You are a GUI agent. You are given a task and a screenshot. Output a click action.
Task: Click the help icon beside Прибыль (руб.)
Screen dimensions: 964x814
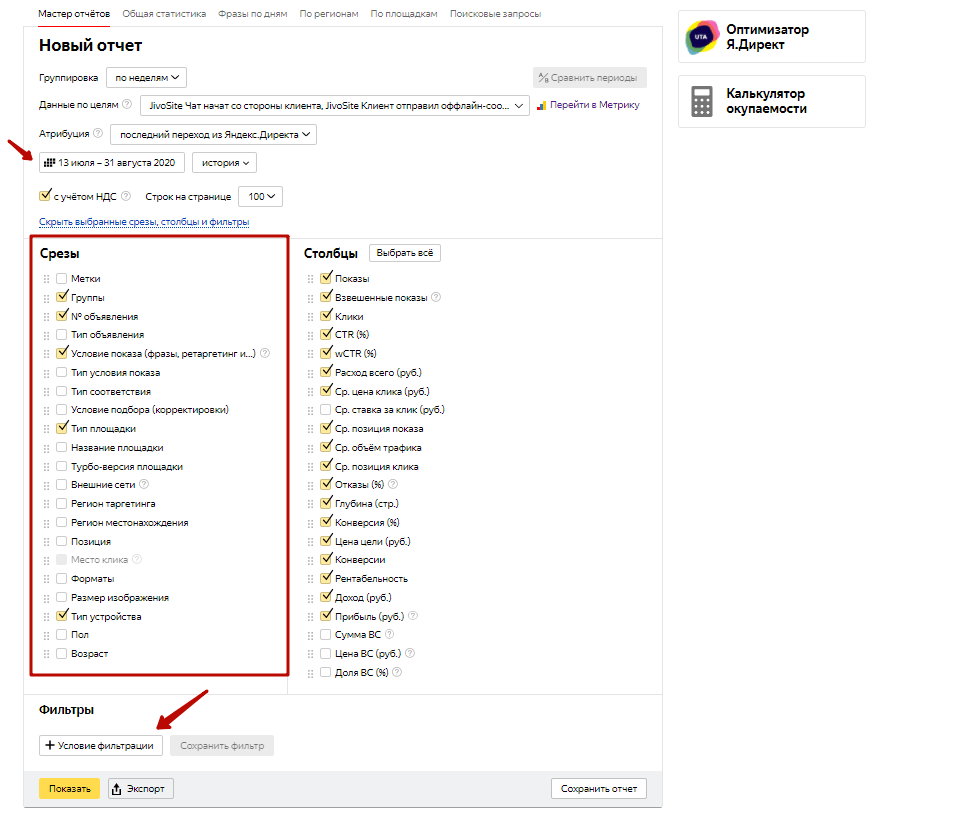point(413,615)
